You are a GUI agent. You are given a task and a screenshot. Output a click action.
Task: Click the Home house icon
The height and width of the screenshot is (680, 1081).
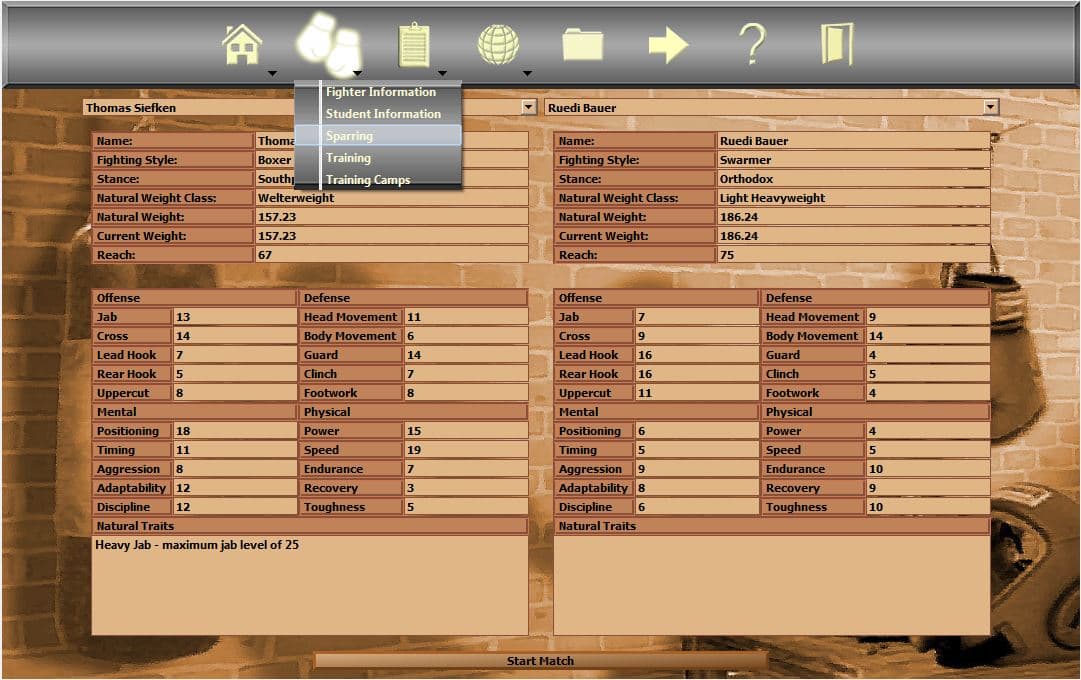(242, 45)
